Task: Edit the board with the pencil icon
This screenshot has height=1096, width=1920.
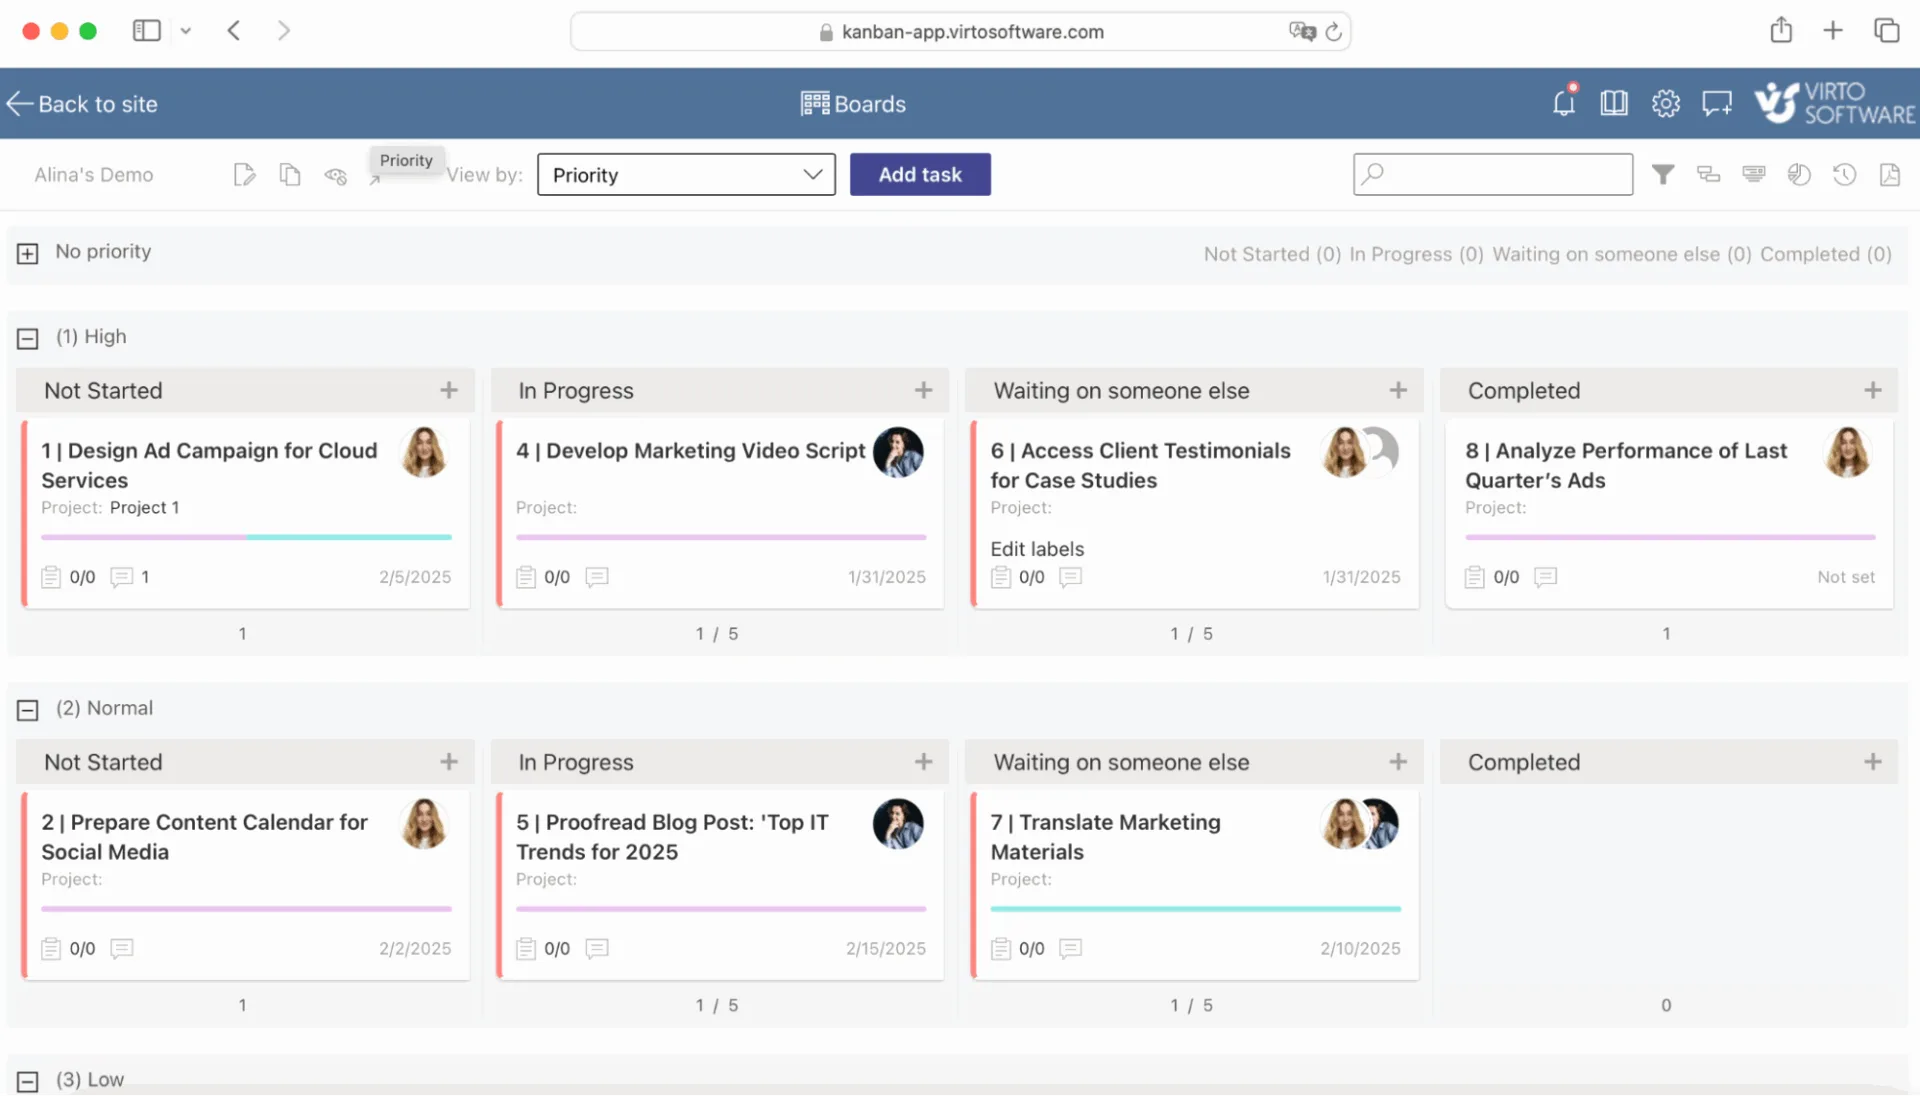Action: 244,174
